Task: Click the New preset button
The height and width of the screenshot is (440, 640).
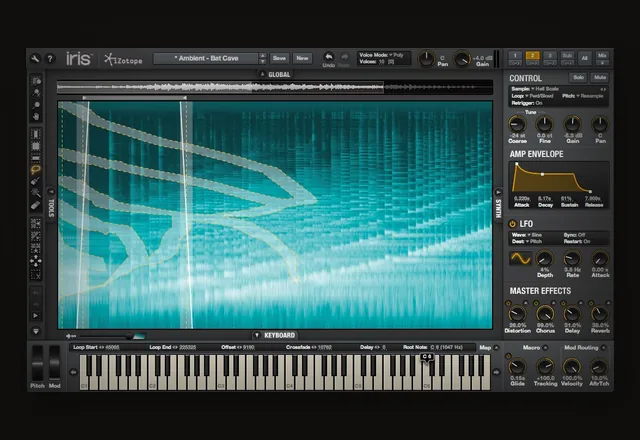Action: tap(302, 58)
